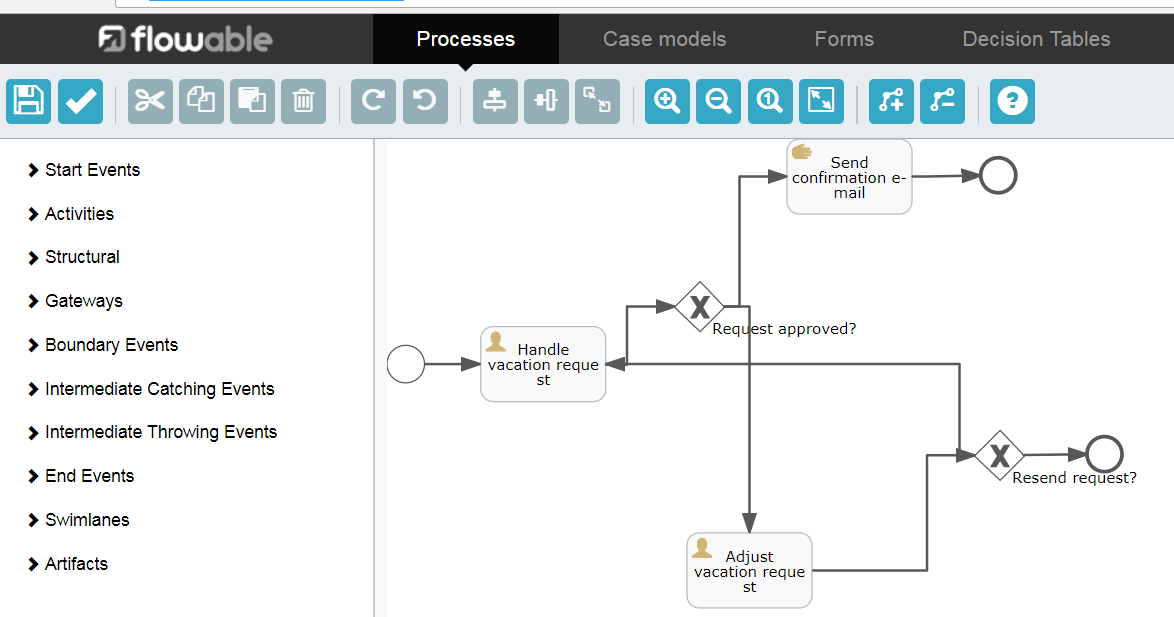Select the Cut tool in the toolbar

tap(150, 101)
